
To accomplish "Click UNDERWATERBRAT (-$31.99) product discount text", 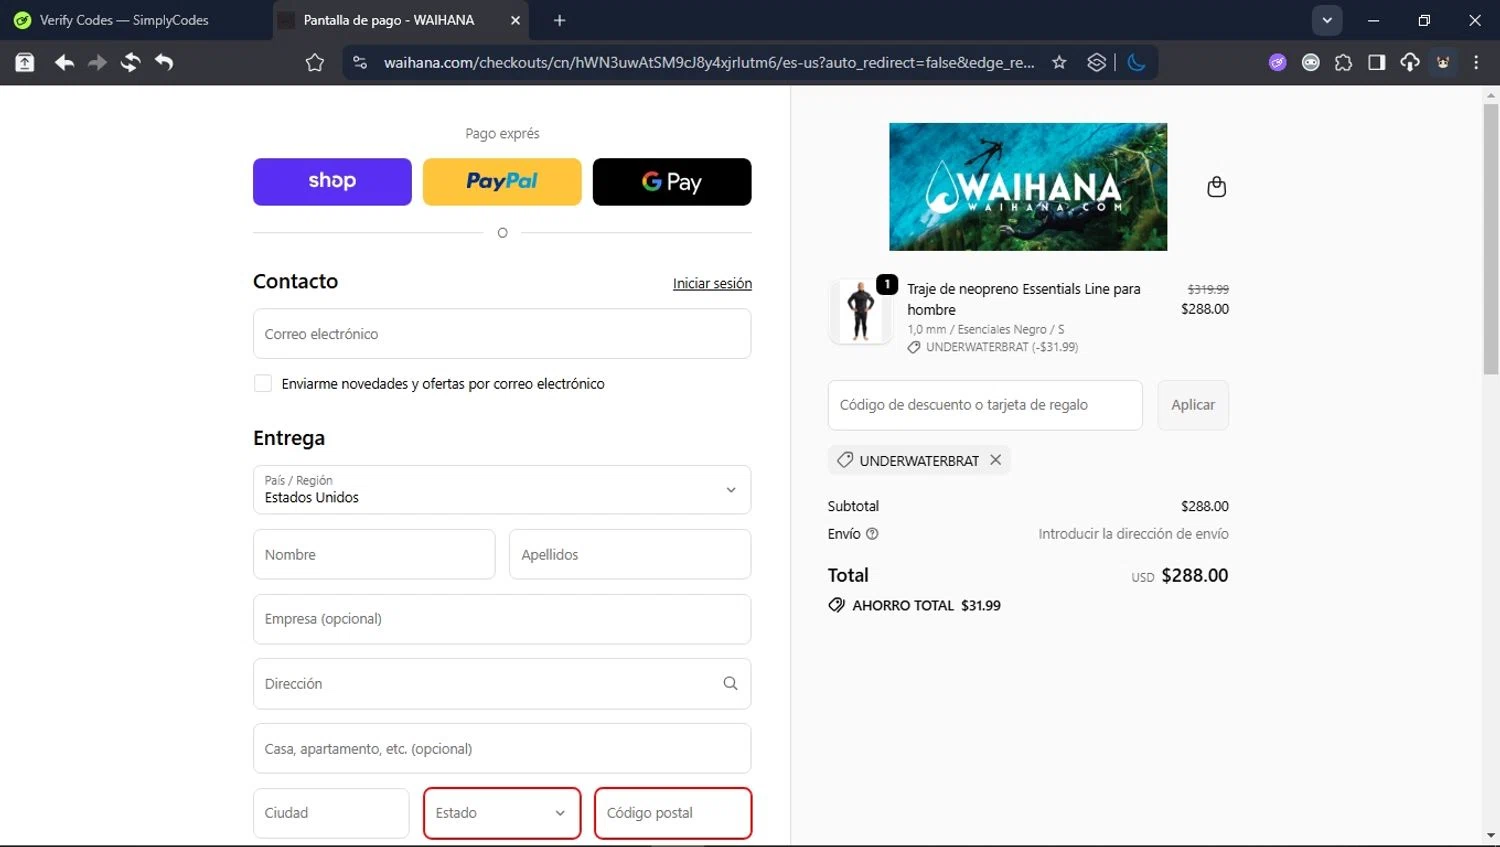I will 1002,347.
